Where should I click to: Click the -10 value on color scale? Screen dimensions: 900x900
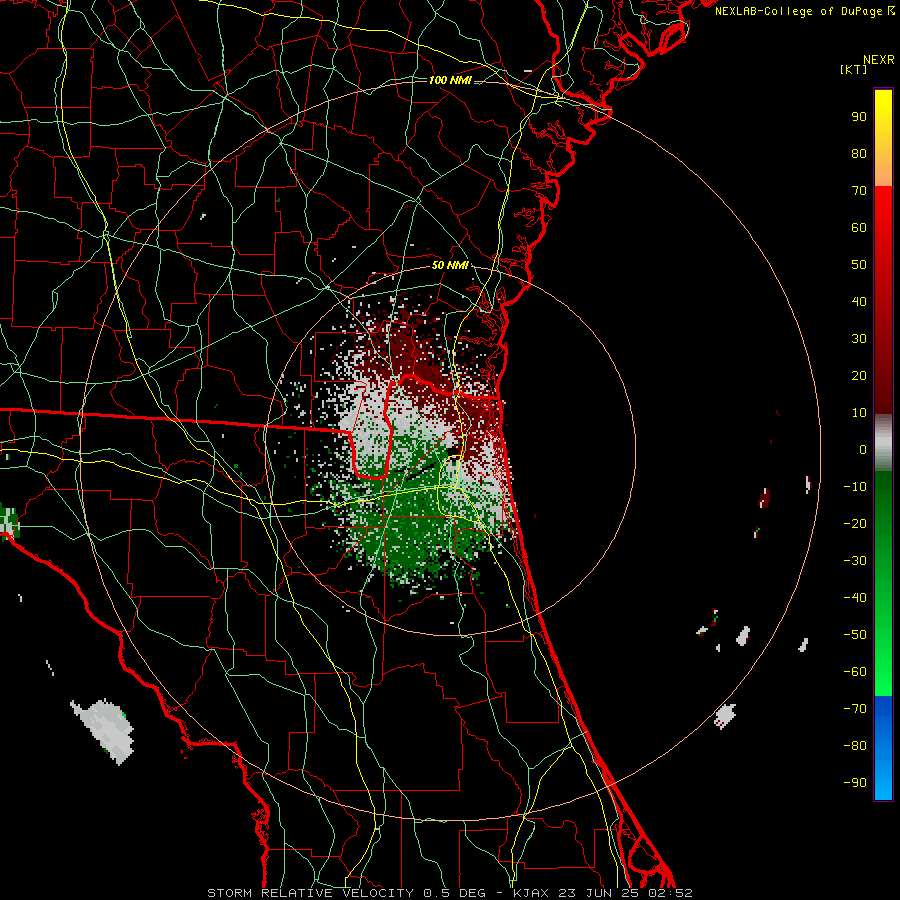[x=855, y=487]
